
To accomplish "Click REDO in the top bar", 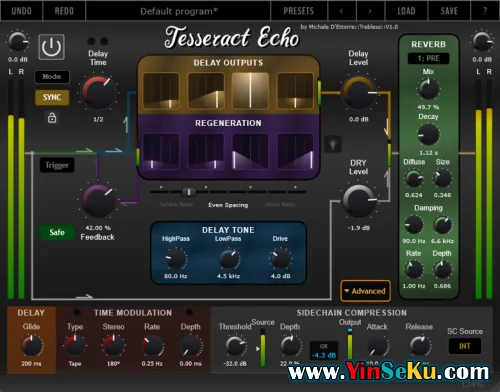I will tap(64, 11).
